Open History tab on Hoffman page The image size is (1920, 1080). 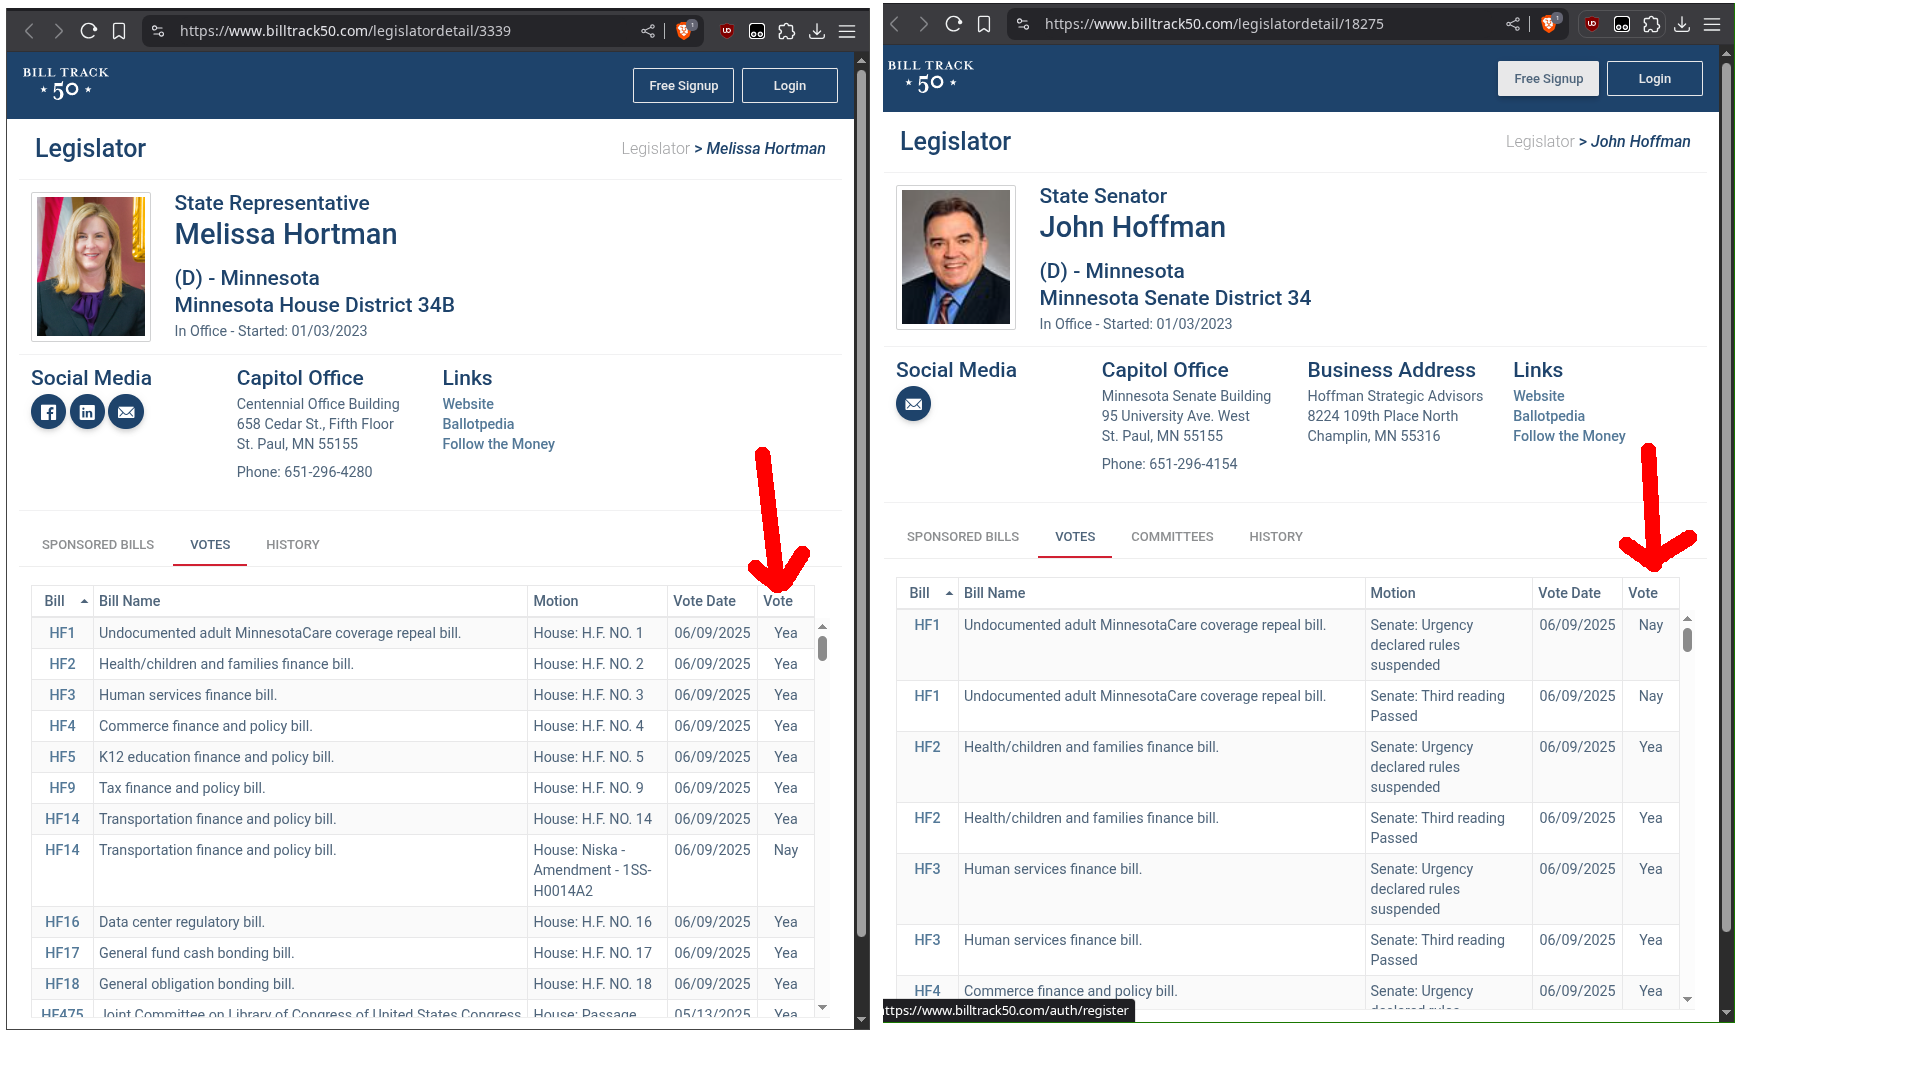pos(1276,537)
